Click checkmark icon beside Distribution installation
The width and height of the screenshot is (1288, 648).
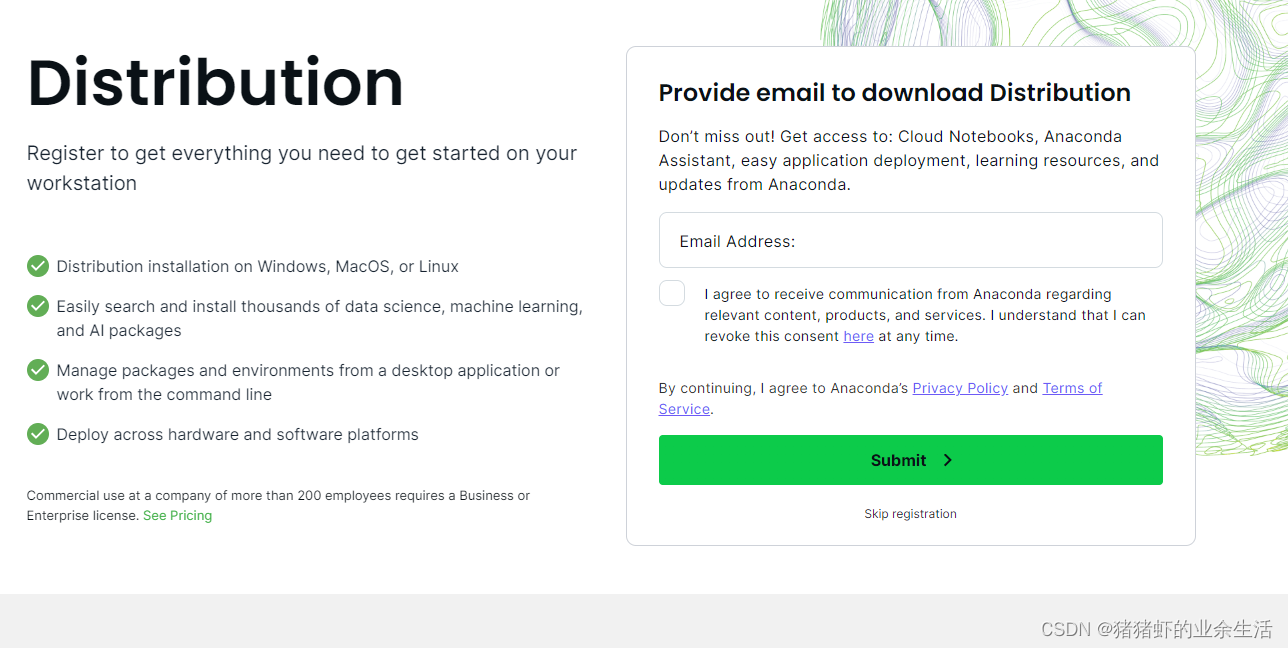[x=38, y=266]
